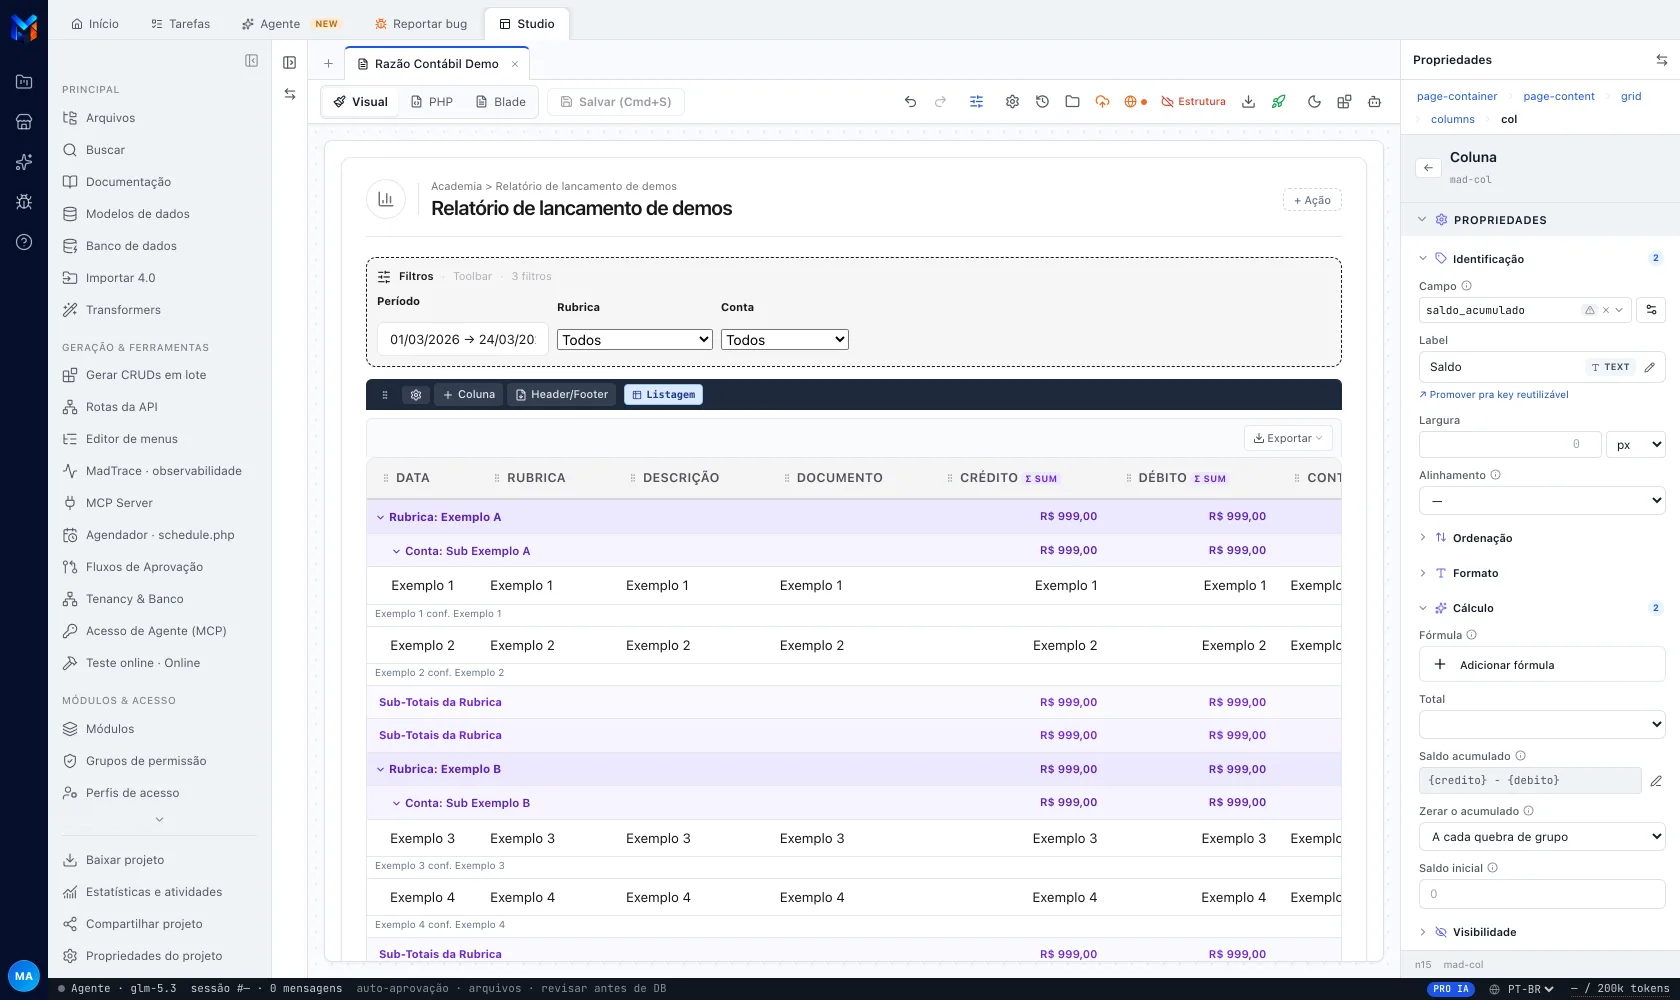Open the Rubrica filter dropdown
1680x1000 pixels.
pos(635,340)
